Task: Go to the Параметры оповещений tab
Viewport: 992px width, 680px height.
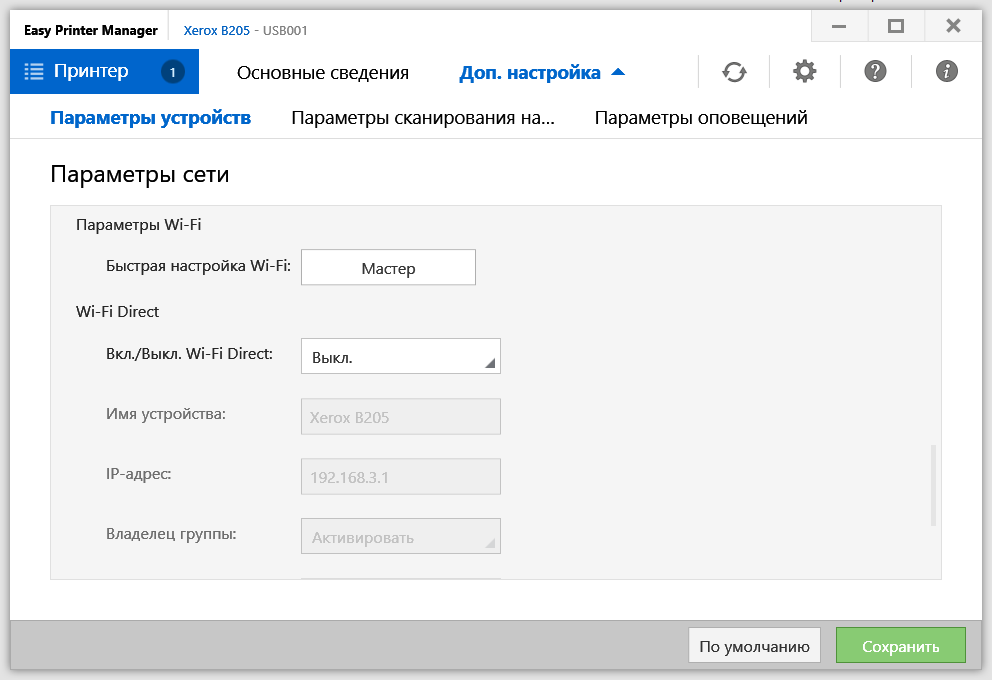Action: click(700, 118)
